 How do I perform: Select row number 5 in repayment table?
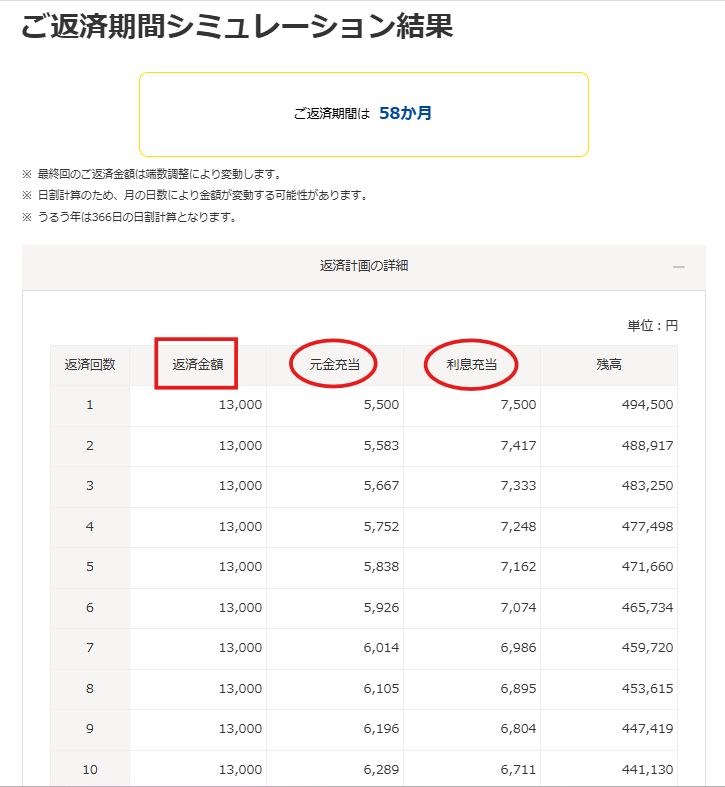click(x=90, y=567)
